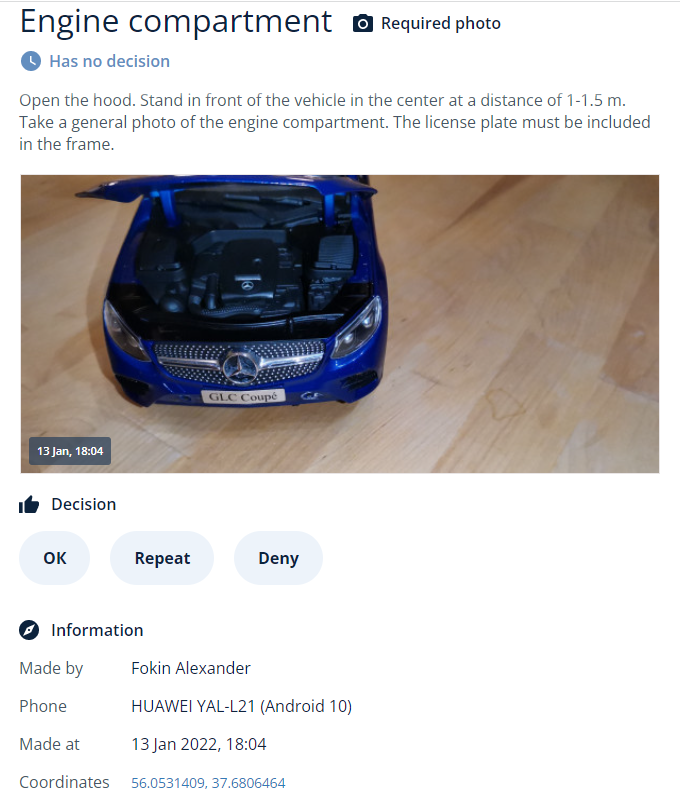Click the photo instructions paragraph

[335, 122]
